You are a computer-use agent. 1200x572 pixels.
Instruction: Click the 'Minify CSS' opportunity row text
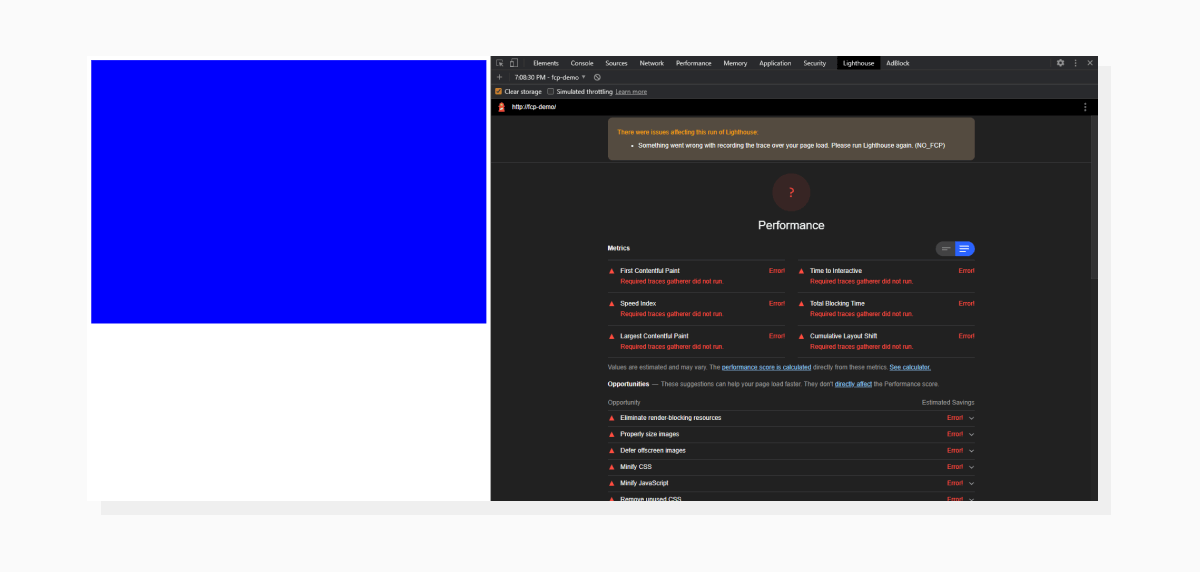636,467
